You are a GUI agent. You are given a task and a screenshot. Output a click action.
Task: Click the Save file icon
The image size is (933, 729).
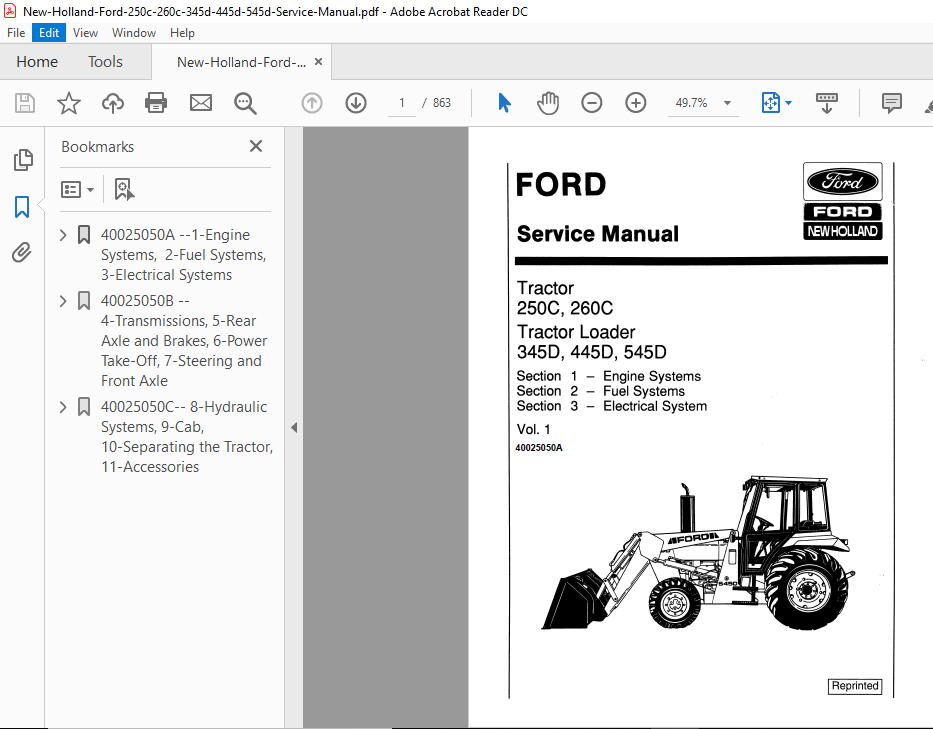(x=24, y=103)
